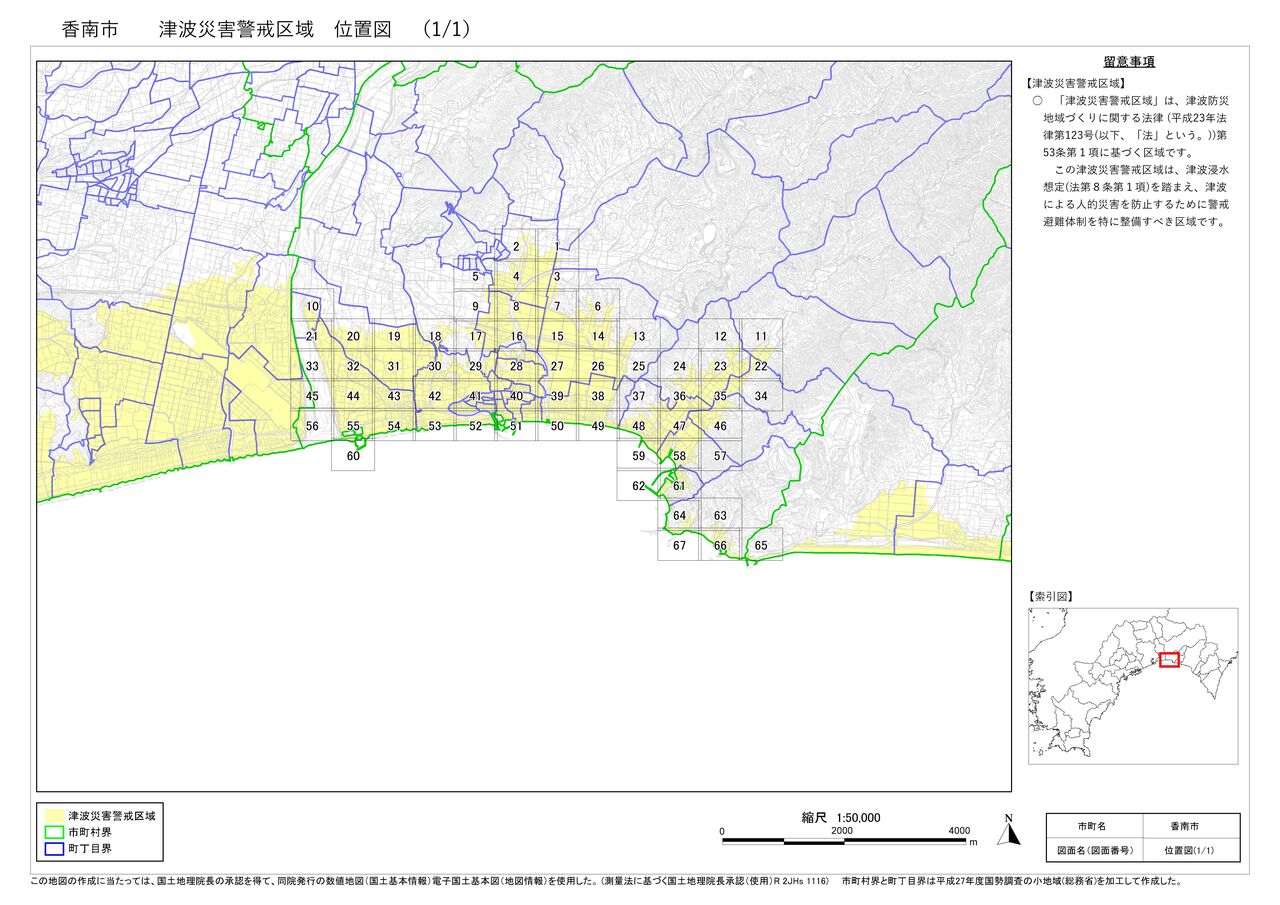Click the yellow 津波災害警戒区域 legend swatch
Image resolution: width=1280 pixels, height=905 pixels.
[x=54, y=817]
